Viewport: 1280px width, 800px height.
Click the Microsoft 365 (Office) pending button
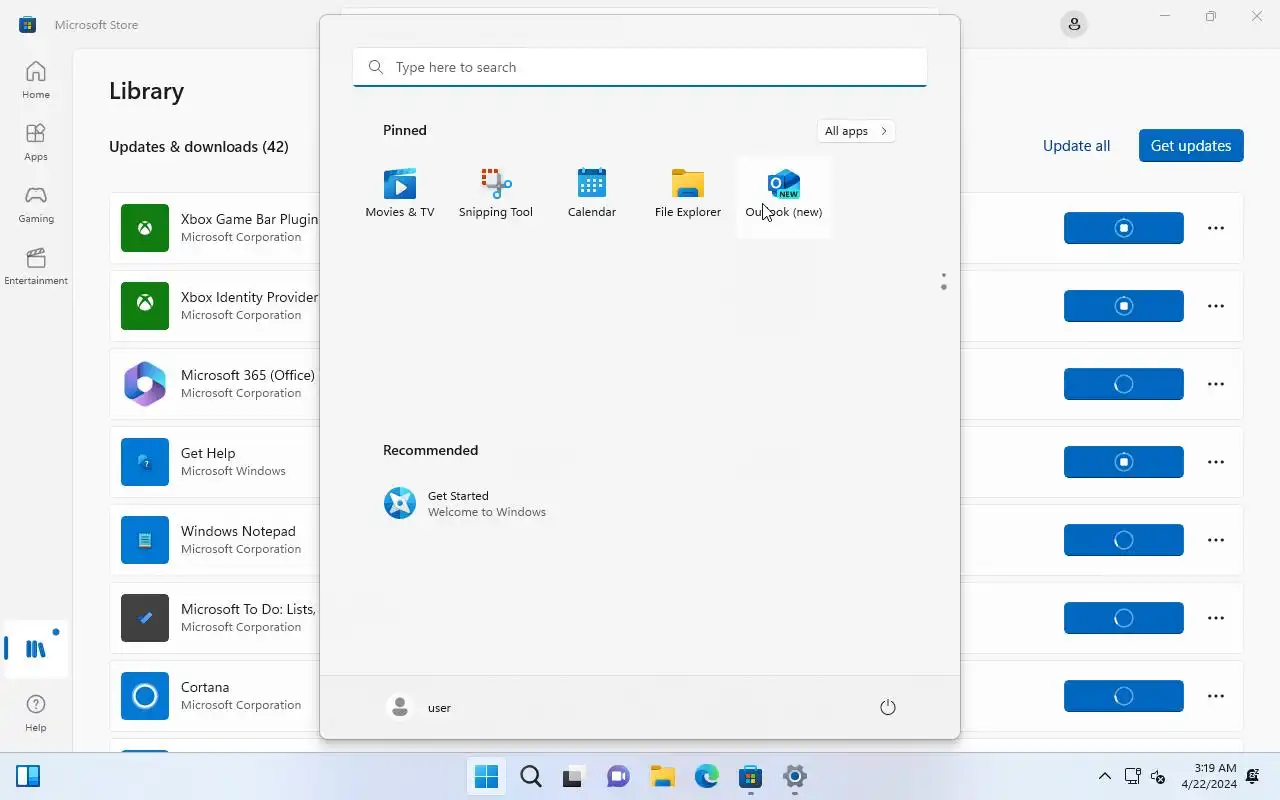[x=1124, y=384]
